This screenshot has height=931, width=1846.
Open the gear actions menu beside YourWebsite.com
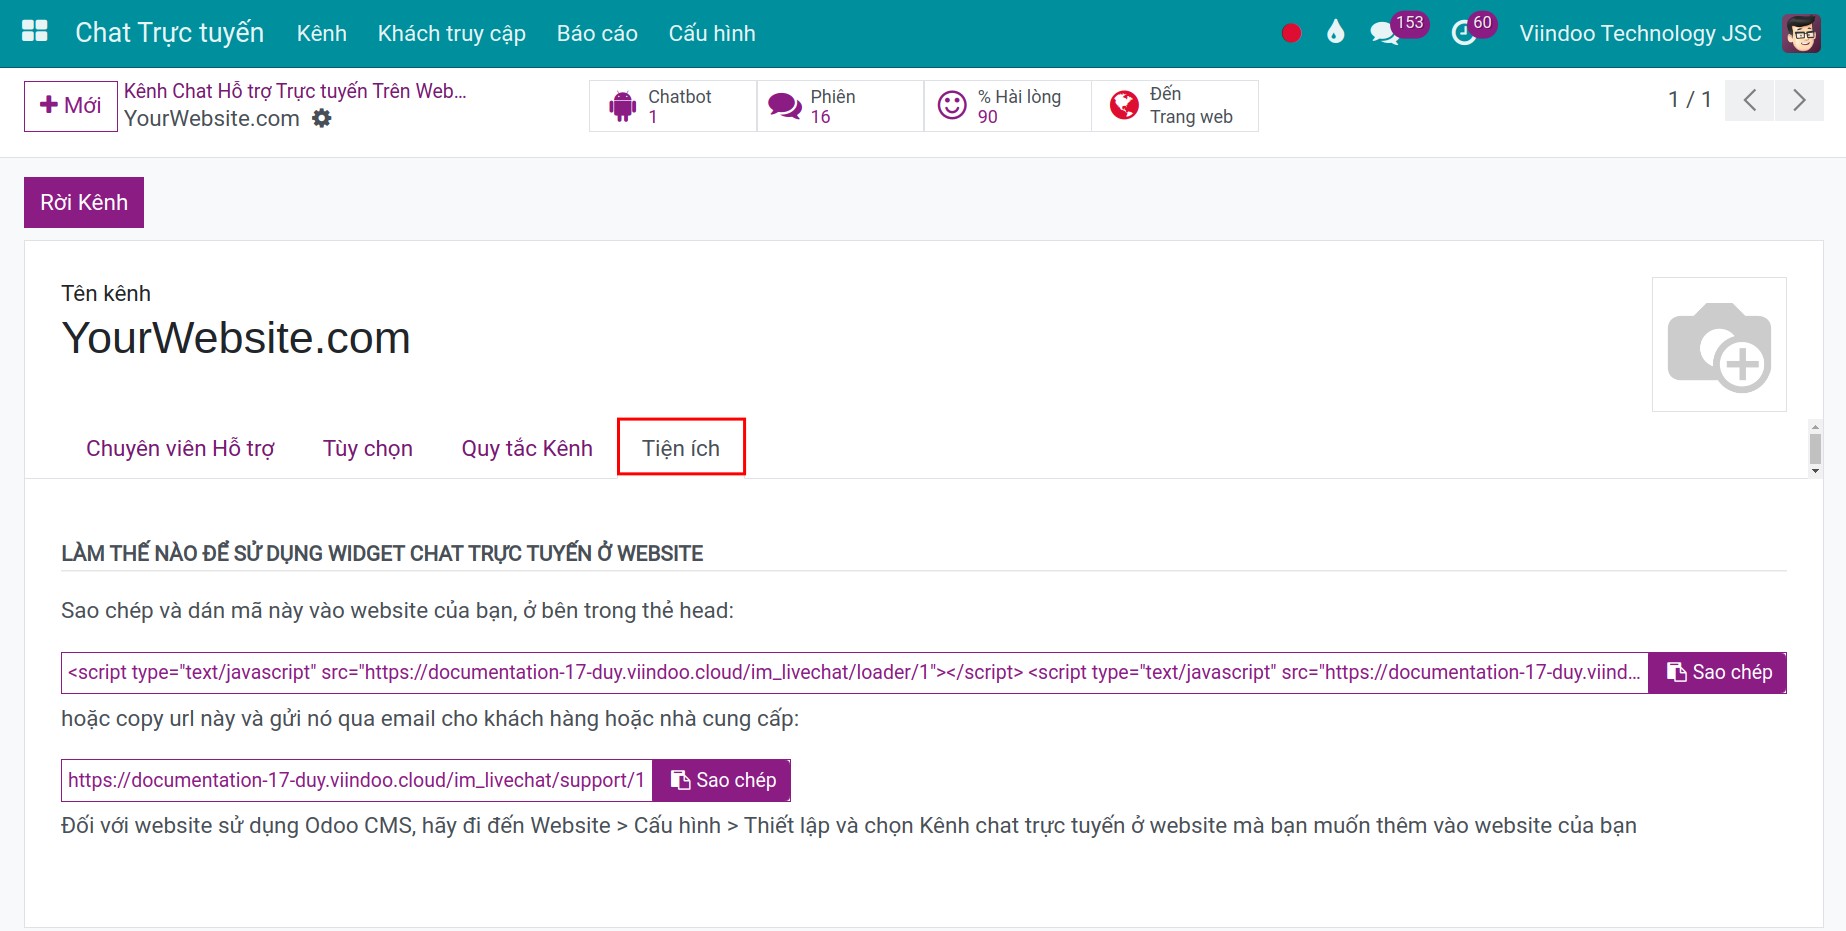click(x=322, y=118)
